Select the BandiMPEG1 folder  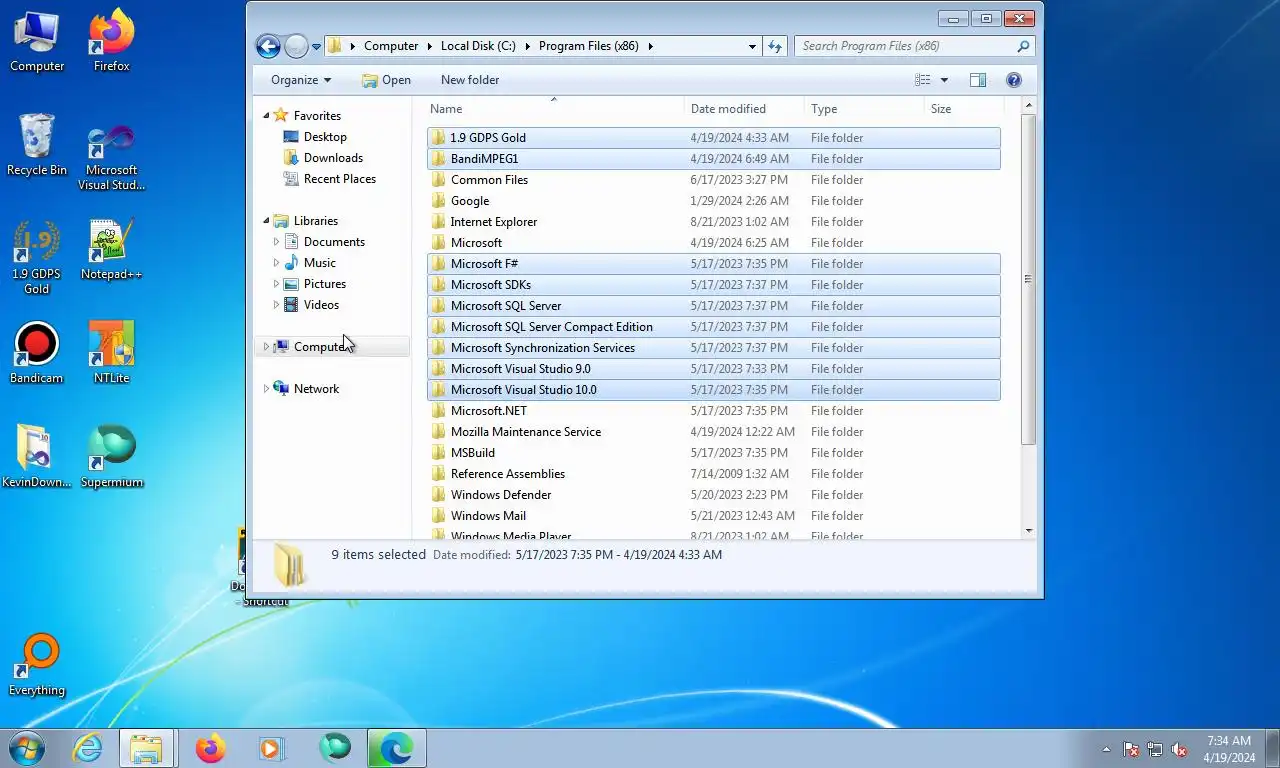coord(713,159)
